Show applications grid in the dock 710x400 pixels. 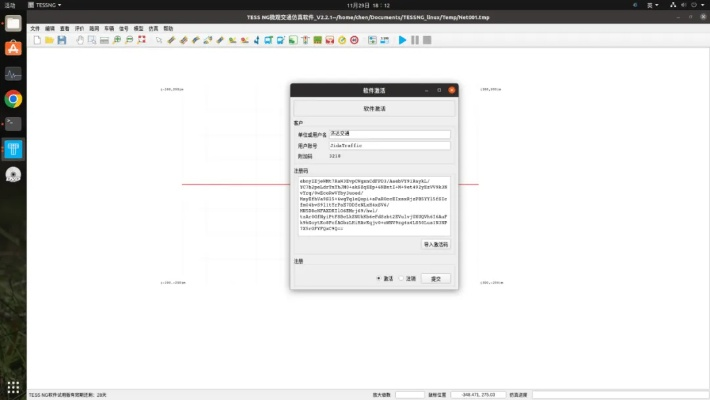click(x=13, y=387)
